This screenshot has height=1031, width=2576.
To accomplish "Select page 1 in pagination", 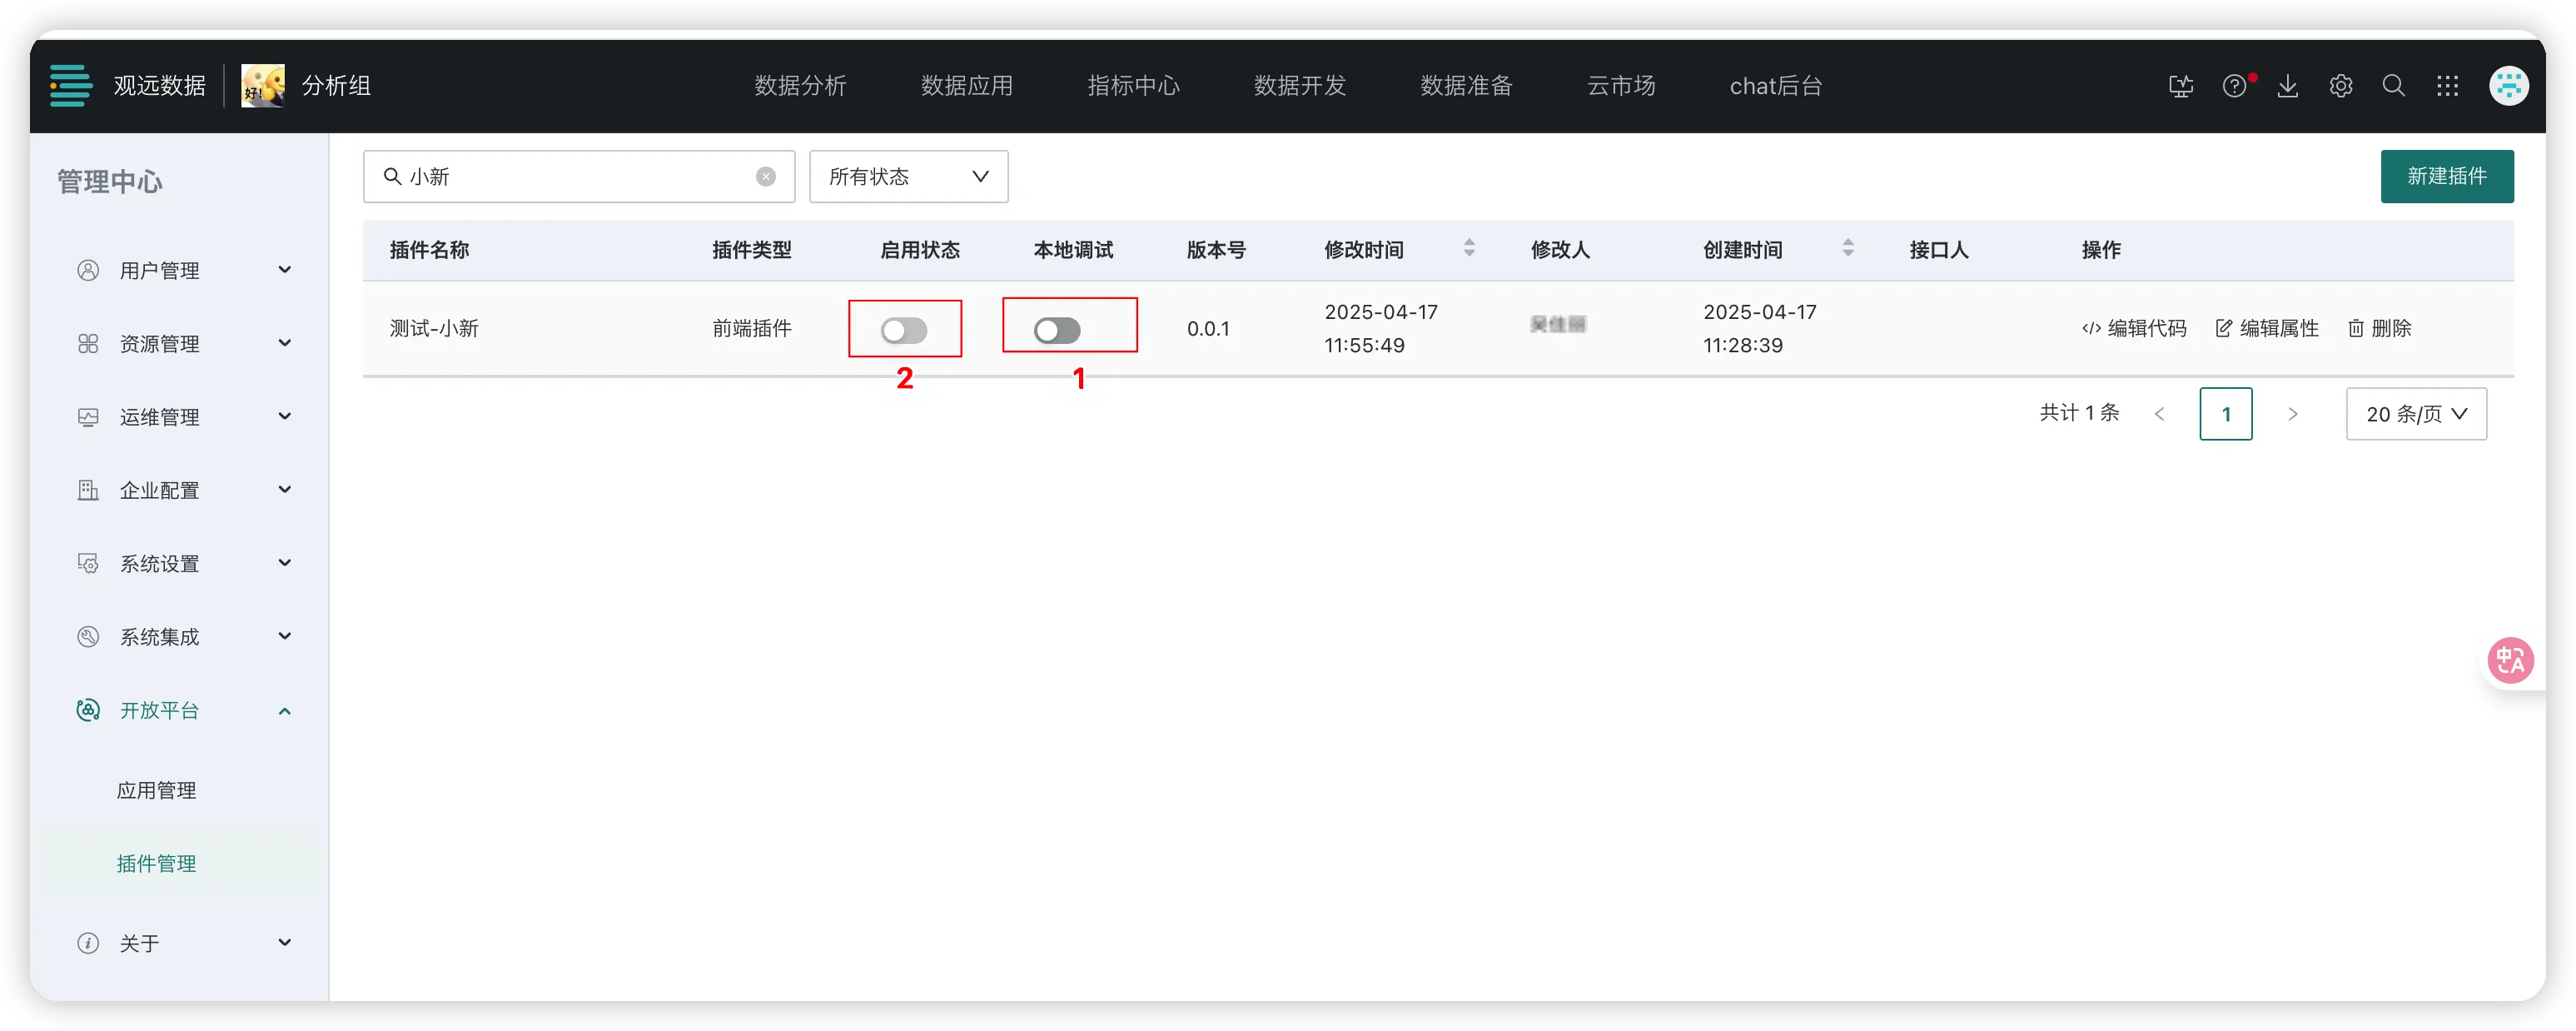I will pyautogui.click(x=2225, y=414).
